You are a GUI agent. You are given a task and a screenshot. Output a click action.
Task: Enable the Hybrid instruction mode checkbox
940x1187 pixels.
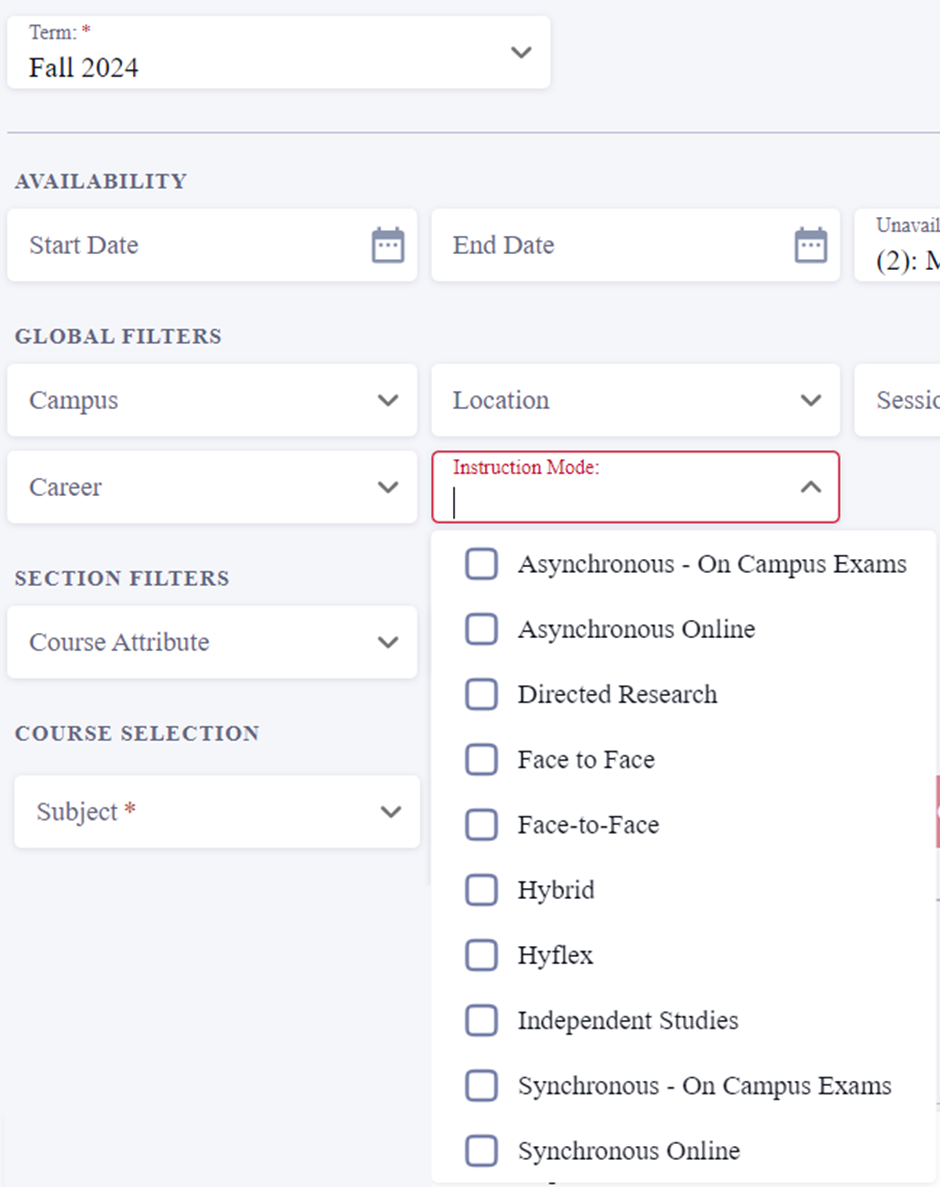pos(481,890)
